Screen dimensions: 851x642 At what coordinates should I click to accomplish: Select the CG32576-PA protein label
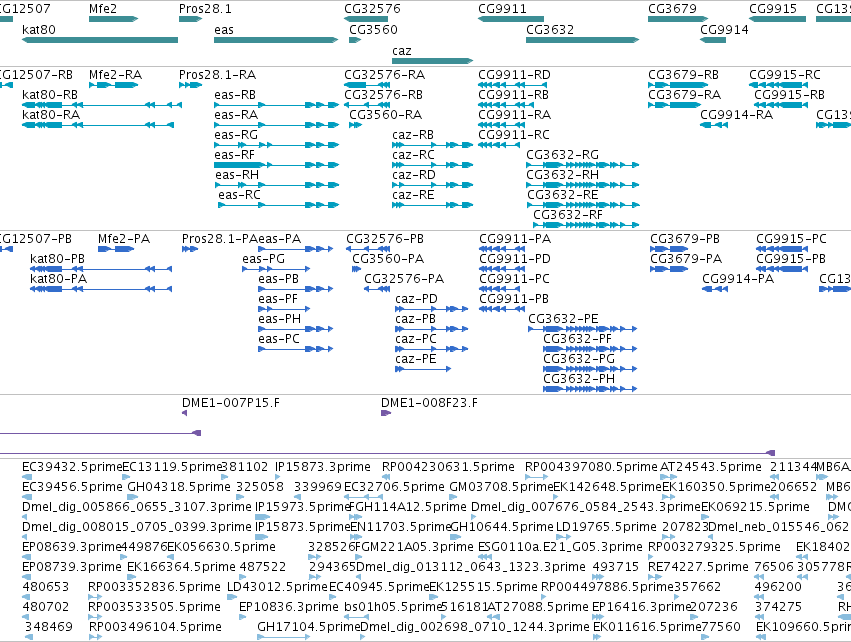[x=404, y=279]
